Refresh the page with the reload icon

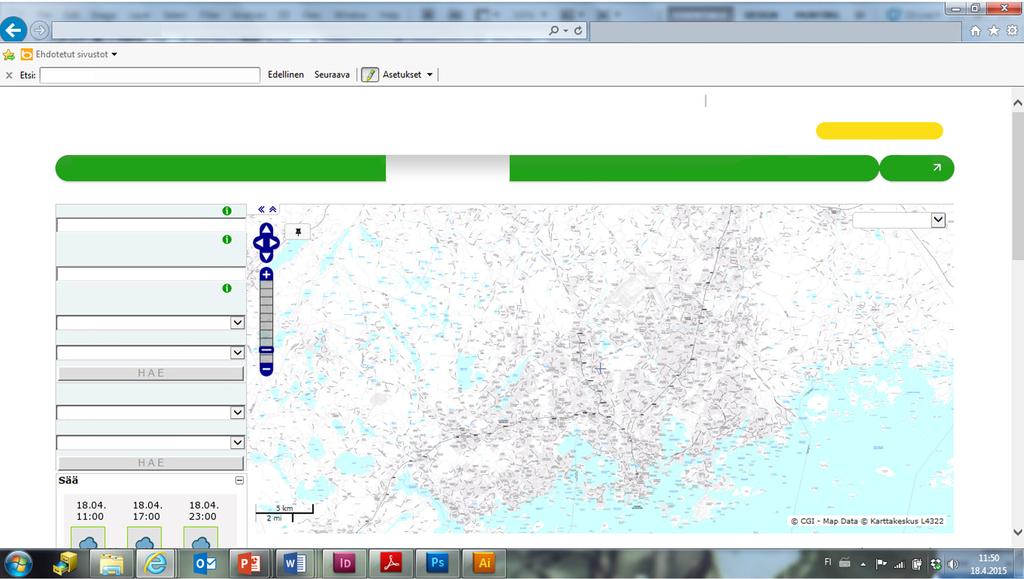point(578,30)
